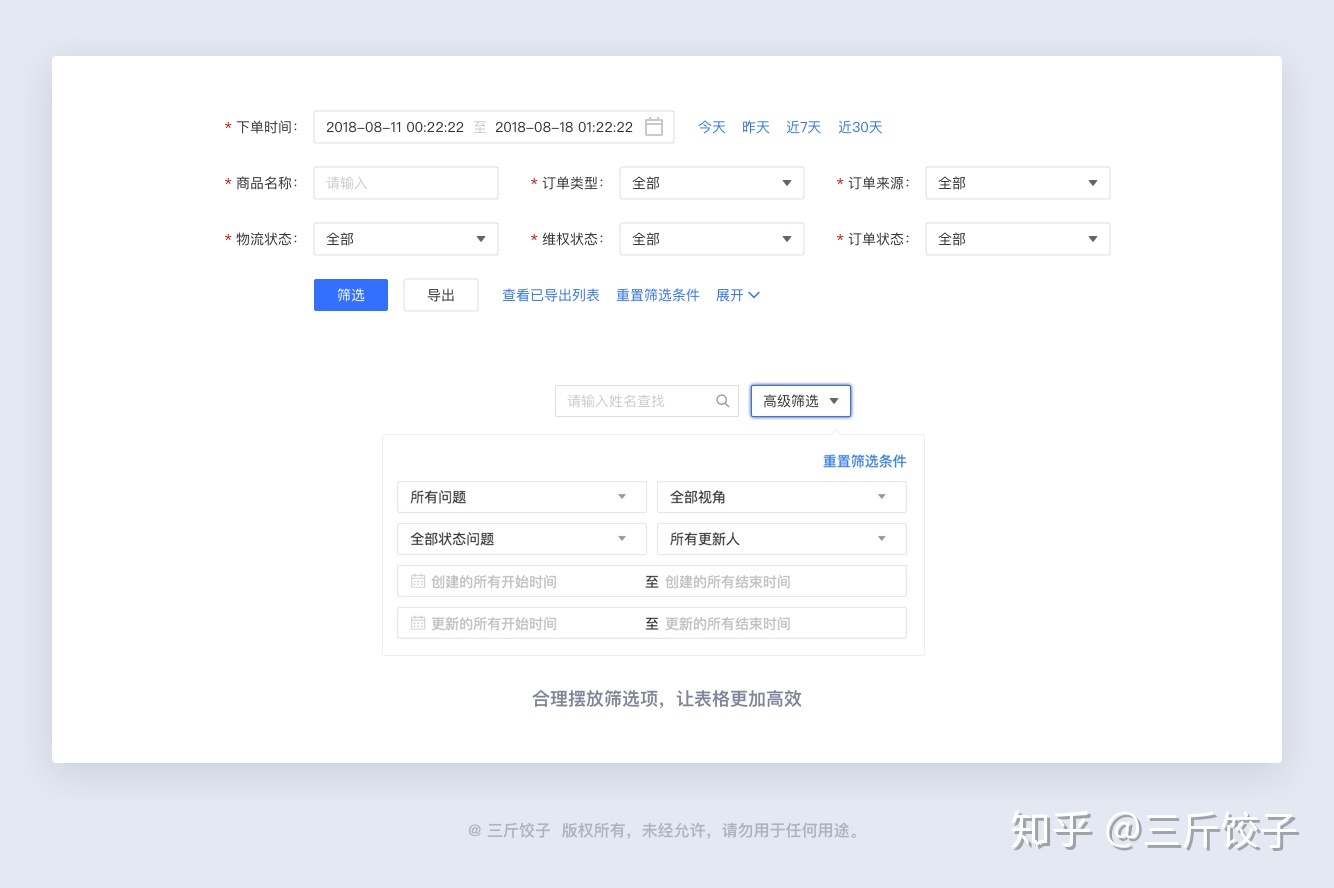Image resolution: width=1334 pixels, height=888 pixels.
Task: Click 更新的所有结束时间 date field
Action: pos(728,623)
